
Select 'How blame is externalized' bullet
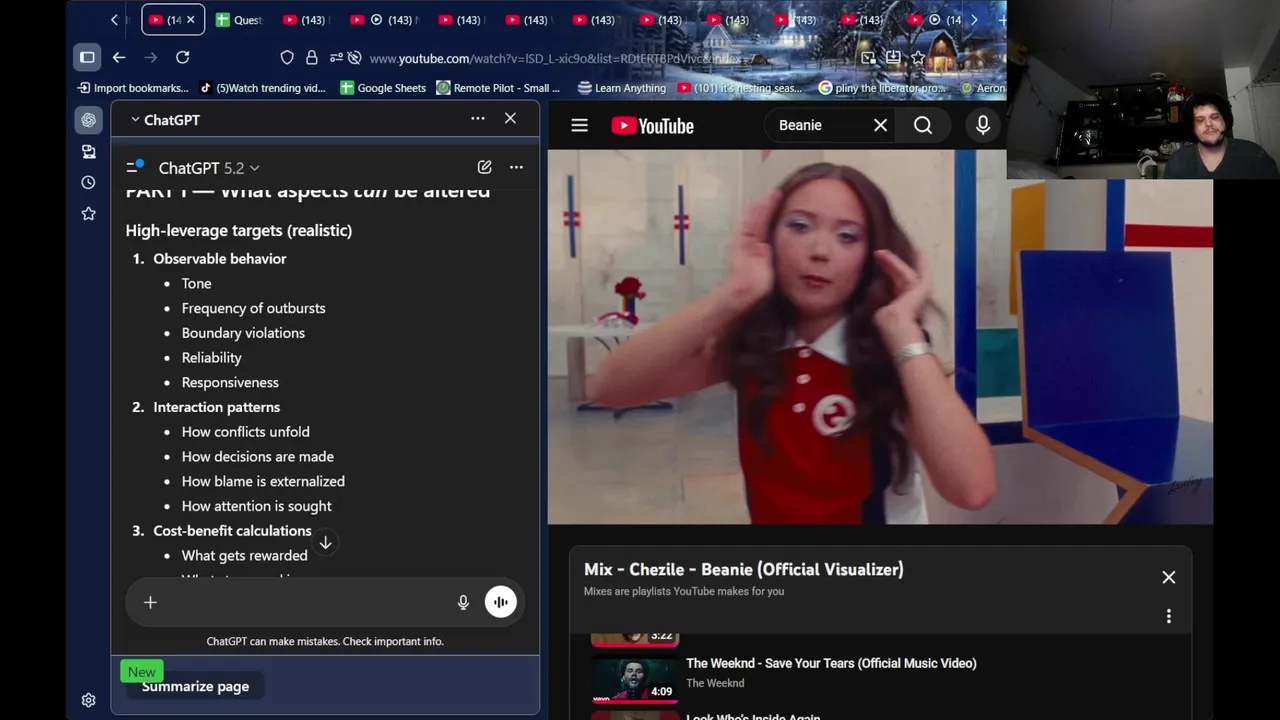pyautogui.click(x=263, y=481)
